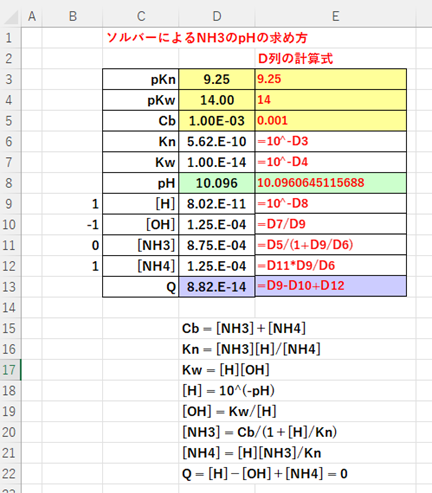The width and height of the screenshot is (432, 493).
Task: Click the pH label cell in row 8
Action: 141,183
